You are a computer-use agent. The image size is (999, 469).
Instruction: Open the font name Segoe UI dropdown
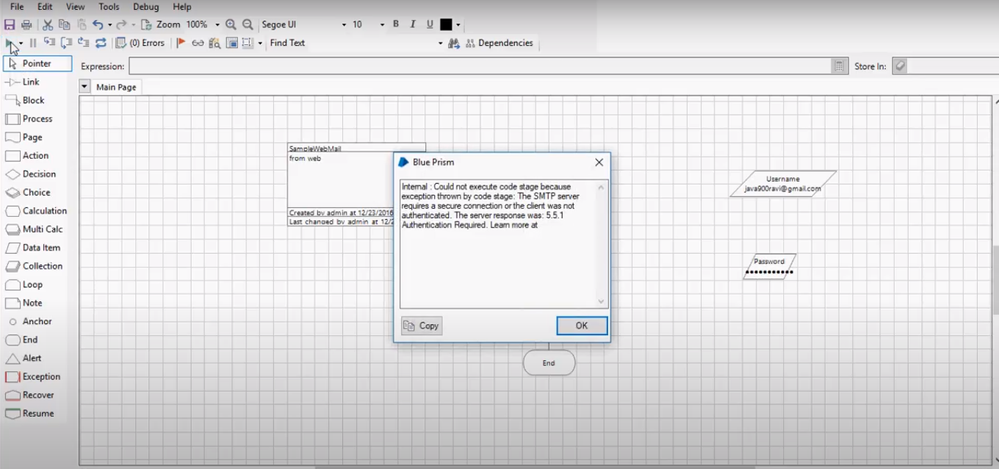pos(344,24)
